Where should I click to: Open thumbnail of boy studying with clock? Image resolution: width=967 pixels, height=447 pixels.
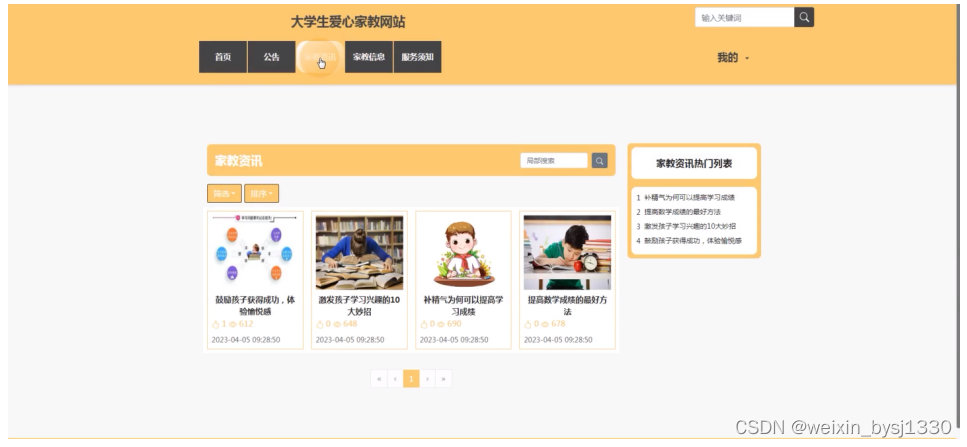[x=567, y=252]
